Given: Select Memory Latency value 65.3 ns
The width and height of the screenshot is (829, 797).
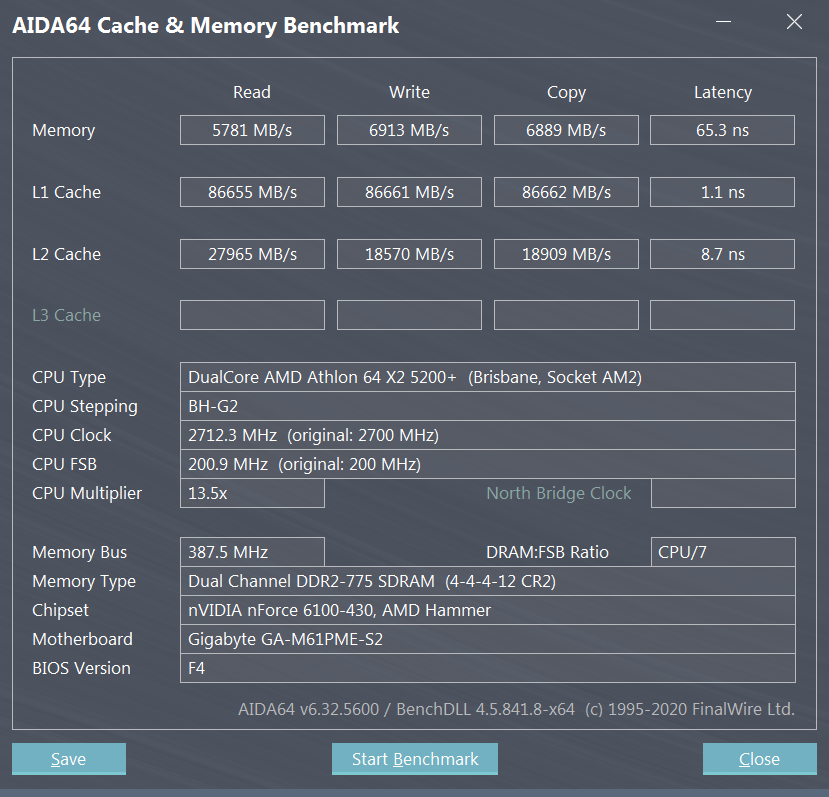Looking at the screenshot, I should [722, 130].
